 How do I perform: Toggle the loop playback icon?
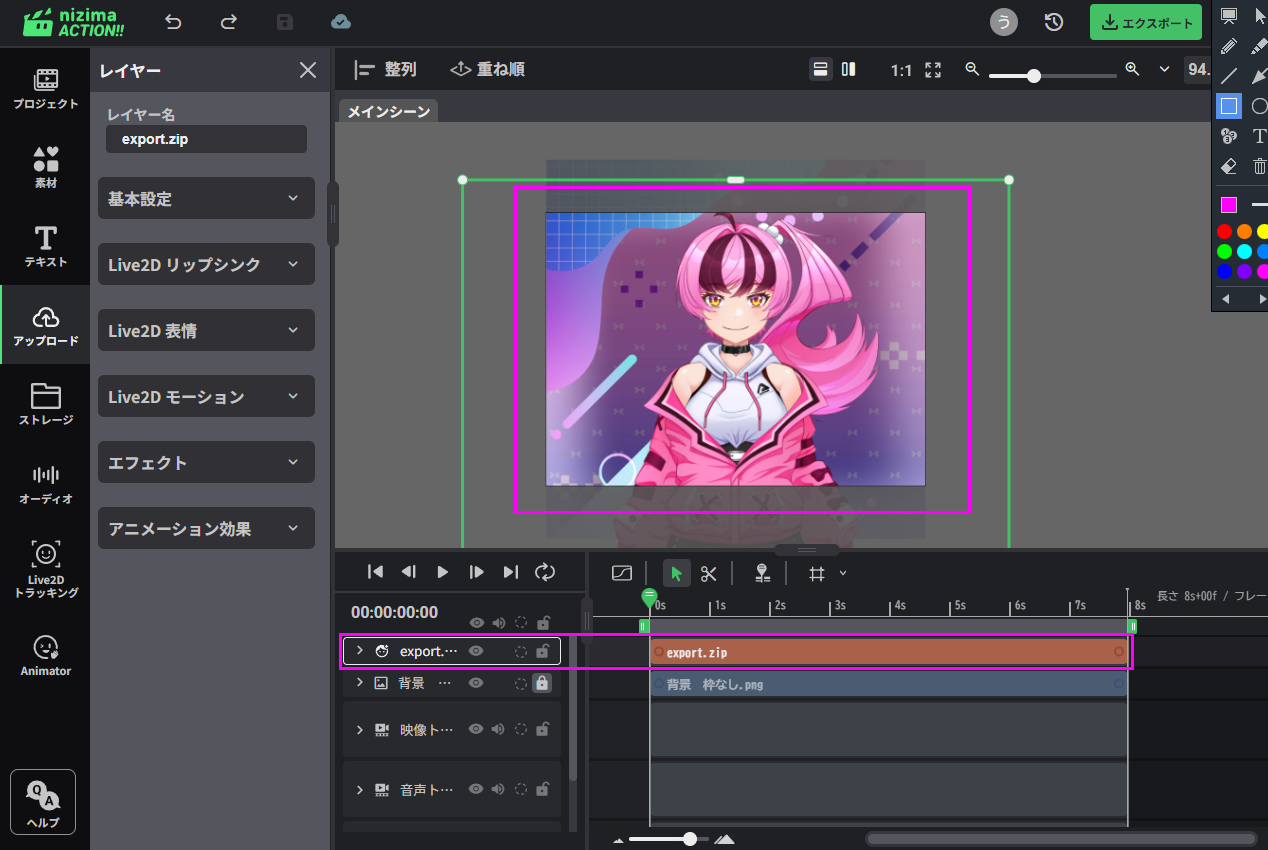tap(545, 572)
